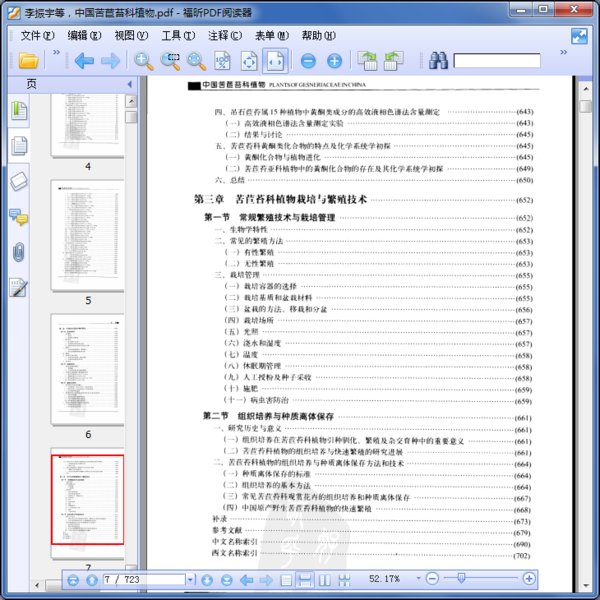Viewport: 600px width, 600px height.
Task: Click the thumbnail panel left scroll arrow
Action: pyautogui.click(x=37, y=585)
